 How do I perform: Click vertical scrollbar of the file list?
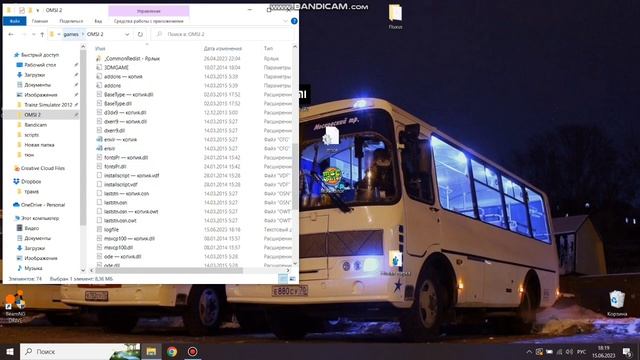click(x=295, y=176)
